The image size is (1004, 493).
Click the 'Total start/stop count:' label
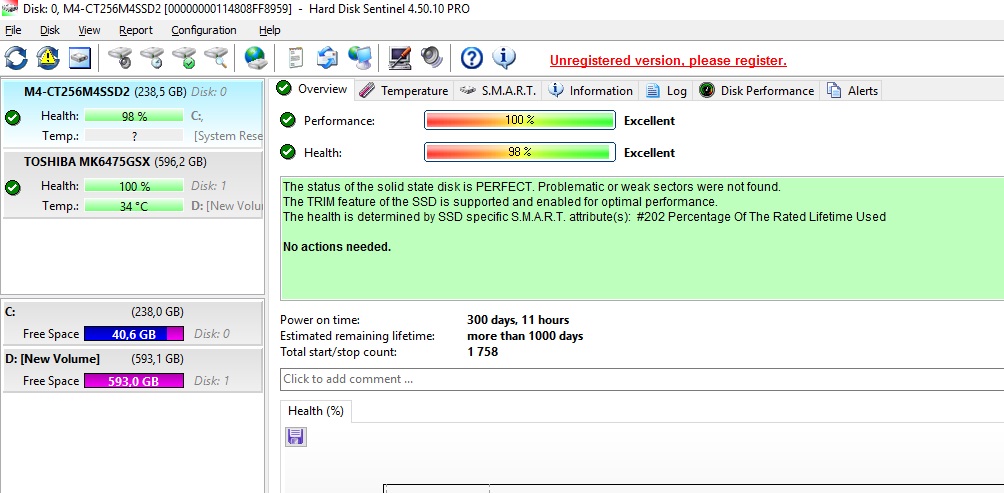click(338, 352)
